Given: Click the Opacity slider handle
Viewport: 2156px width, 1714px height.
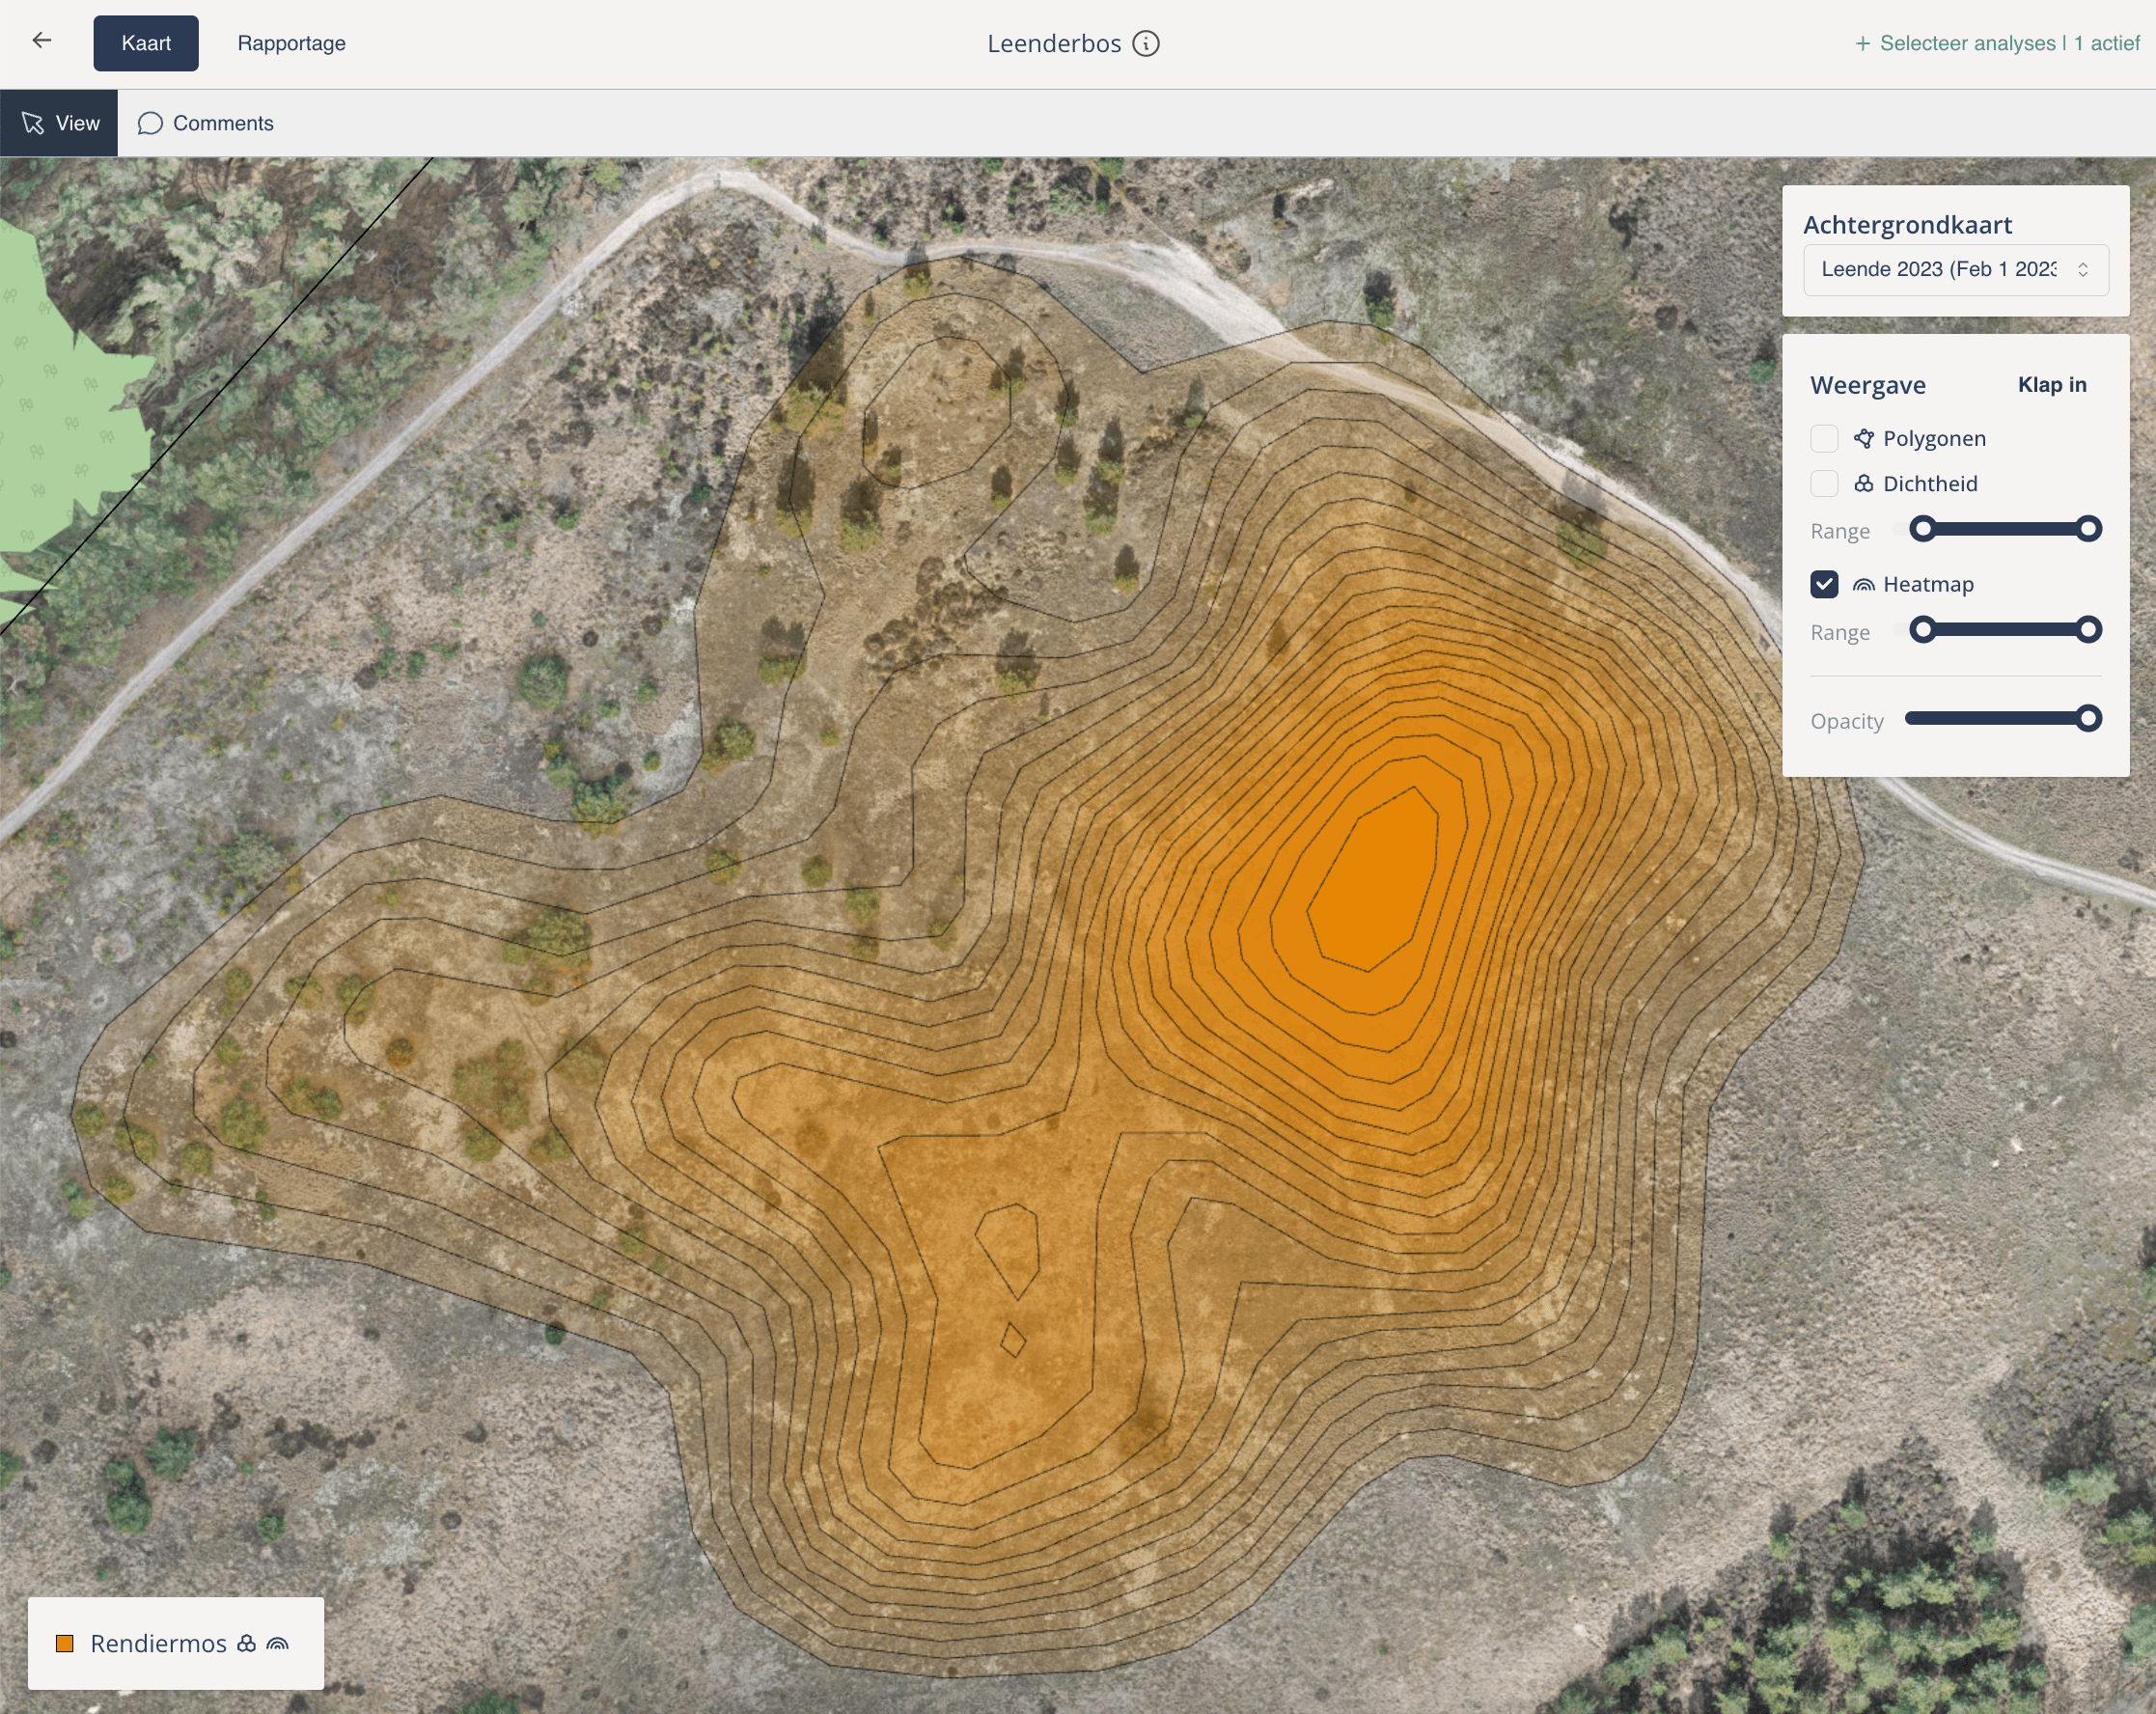Looking at the screenshot, I should (x=2087, y=718).
